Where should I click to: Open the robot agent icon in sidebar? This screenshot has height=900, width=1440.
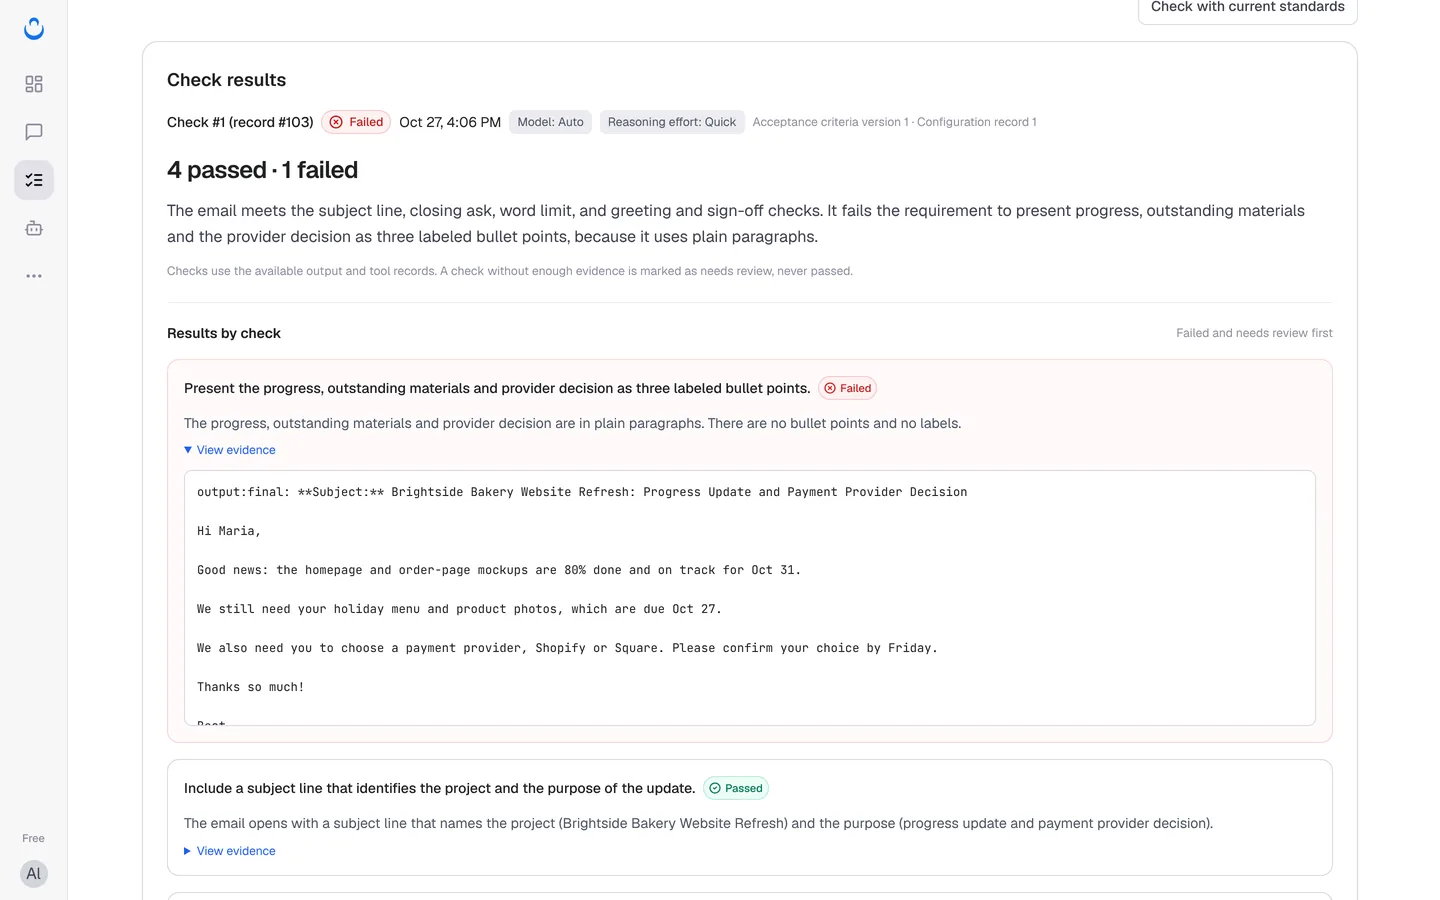34,228
